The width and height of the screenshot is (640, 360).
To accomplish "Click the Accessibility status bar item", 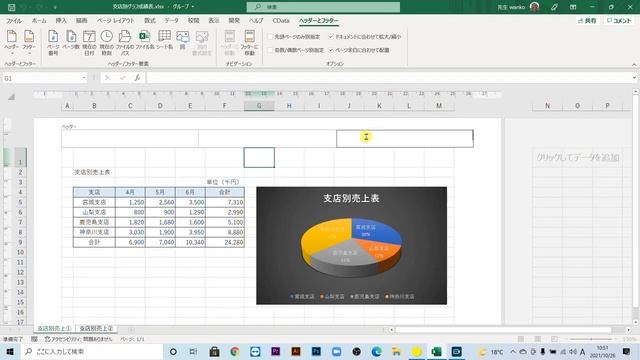I will click(78, 339).
